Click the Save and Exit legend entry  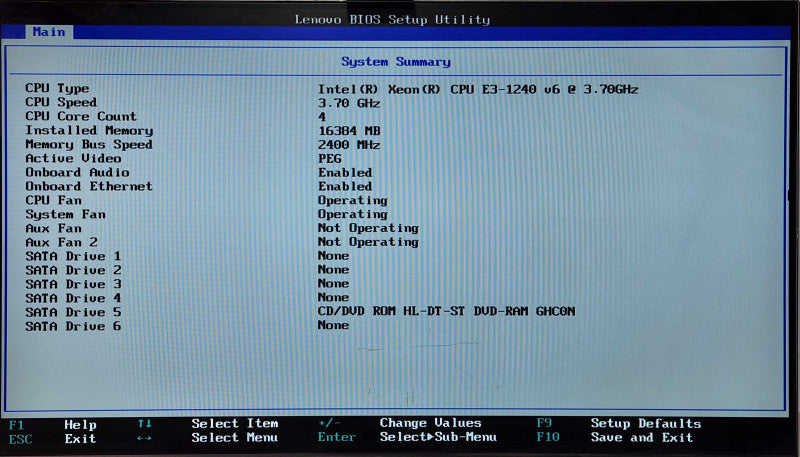642,437
